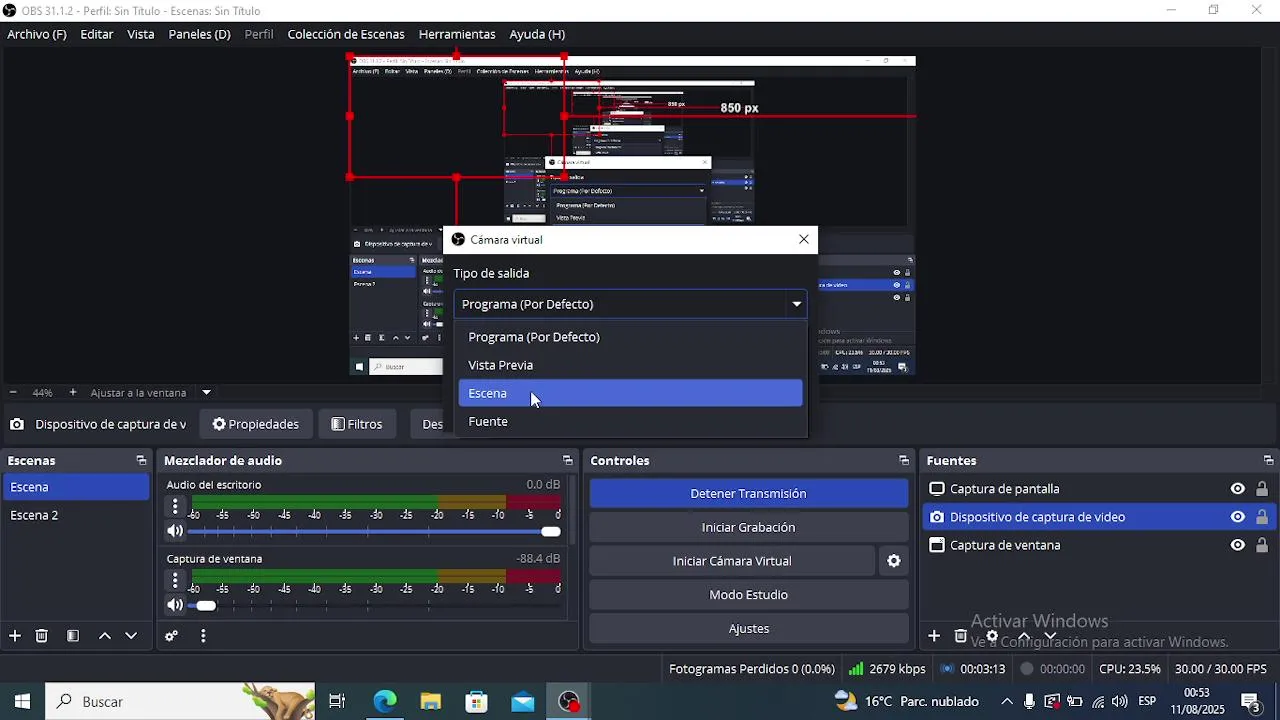Move source up in Fuentes panel
This screenshot has width=1280, height=720.
(1023, 636)
